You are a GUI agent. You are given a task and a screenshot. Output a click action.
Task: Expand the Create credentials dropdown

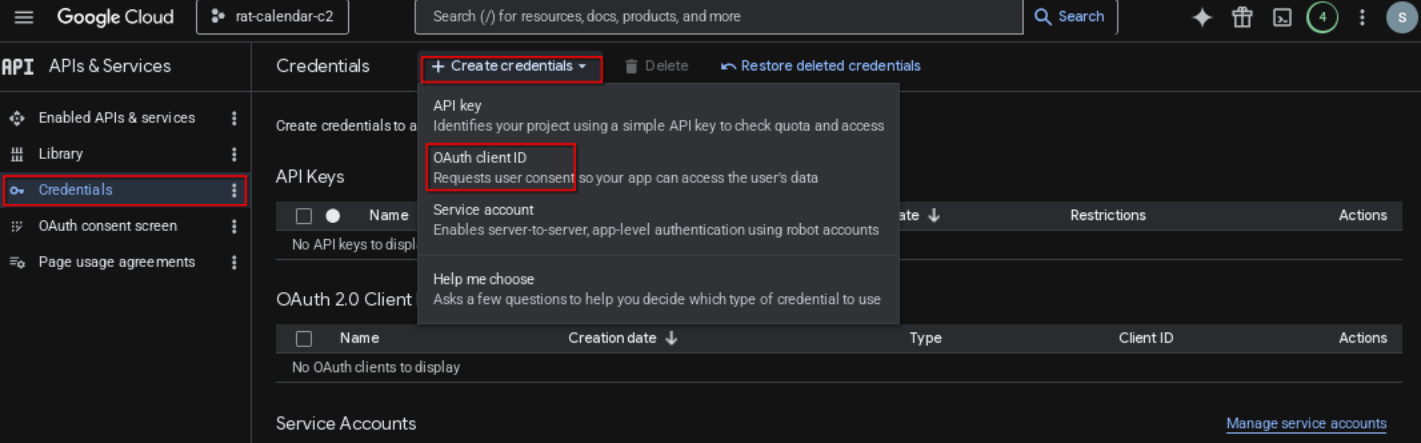point(511,66)
